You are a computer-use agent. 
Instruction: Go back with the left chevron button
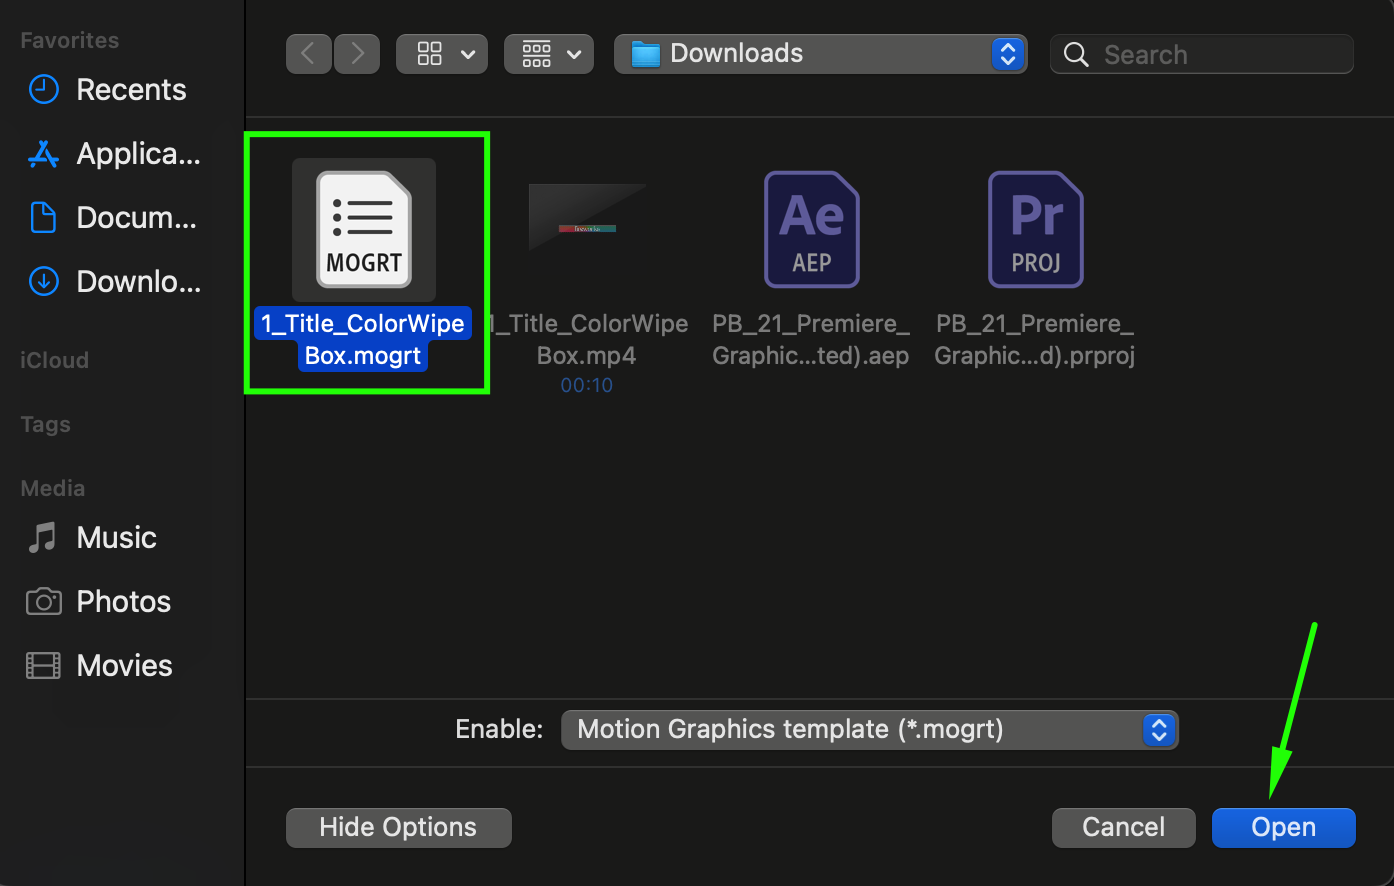(x=309, y=54)
